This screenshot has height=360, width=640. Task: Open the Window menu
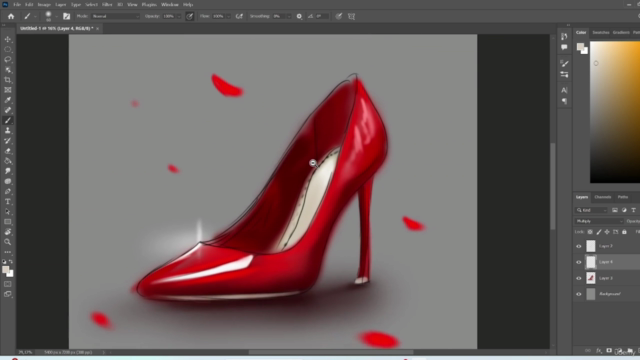pyautogui.click(x=170, y=4)
